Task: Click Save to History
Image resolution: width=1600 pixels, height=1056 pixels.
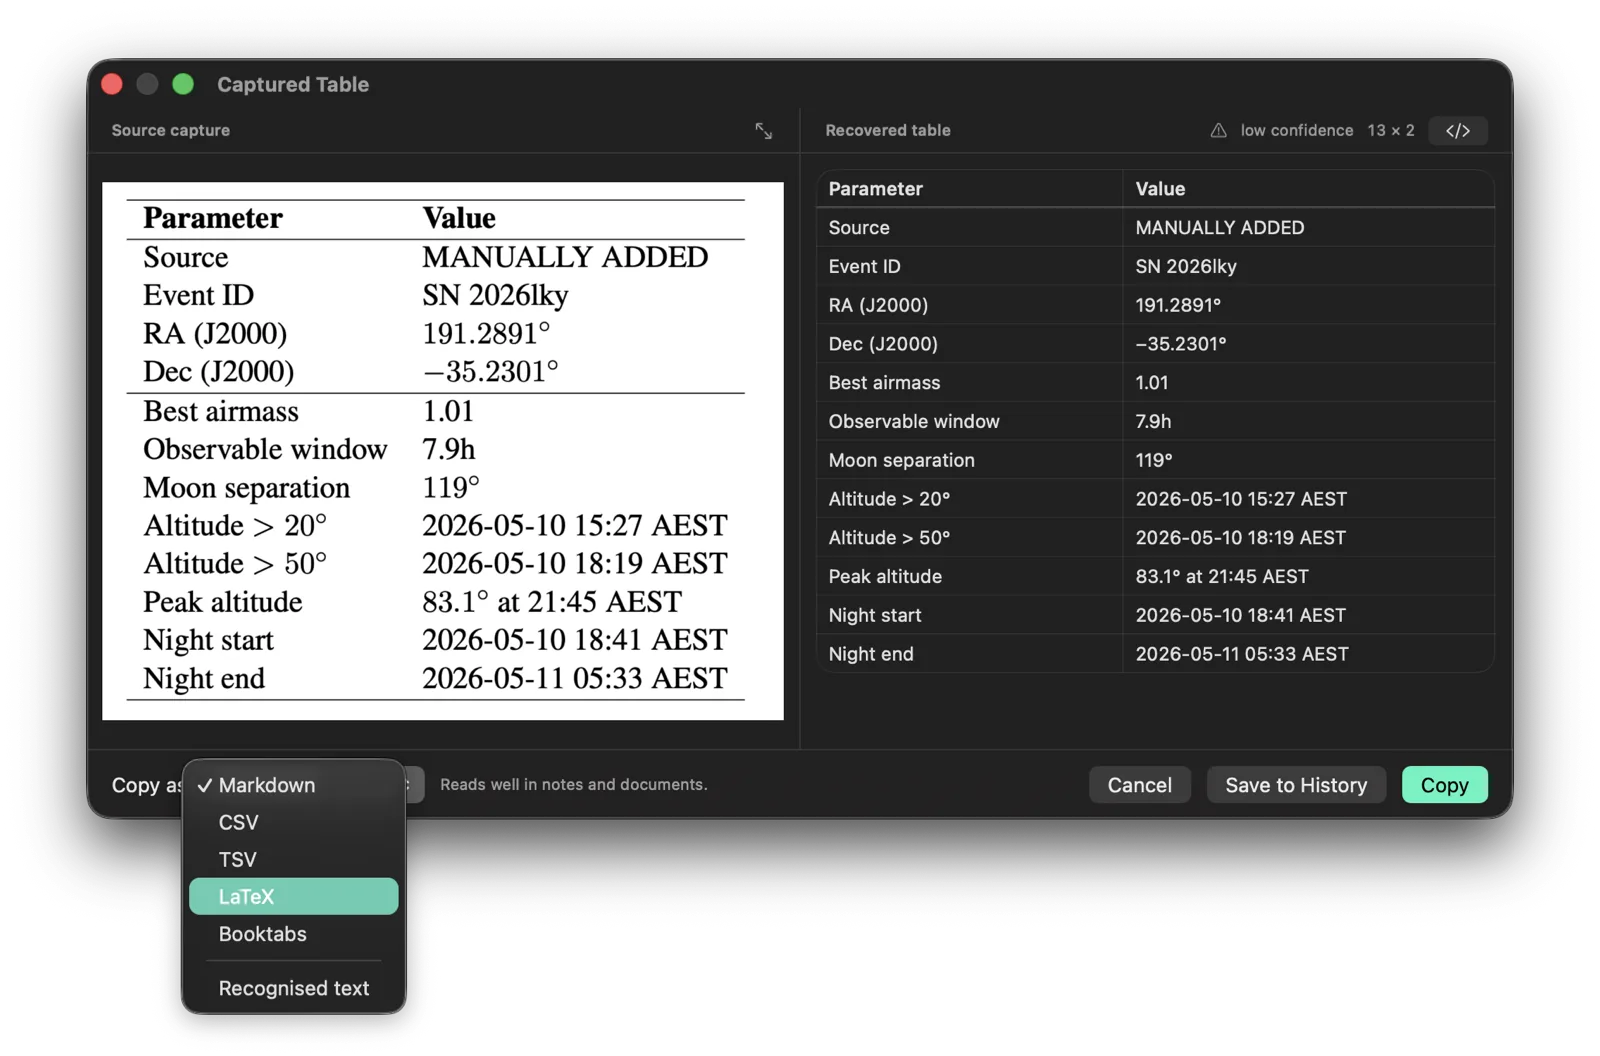Action: coord(1295,785)
